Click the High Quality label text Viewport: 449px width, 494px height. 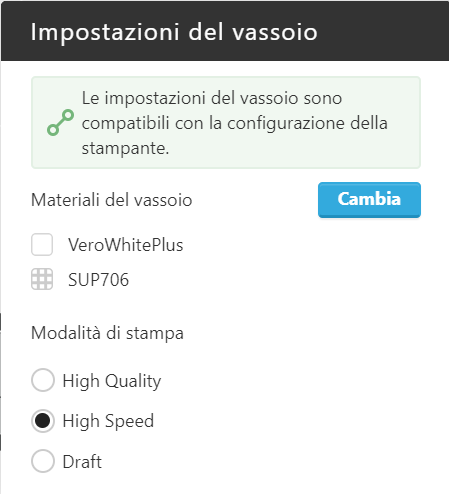112,381
